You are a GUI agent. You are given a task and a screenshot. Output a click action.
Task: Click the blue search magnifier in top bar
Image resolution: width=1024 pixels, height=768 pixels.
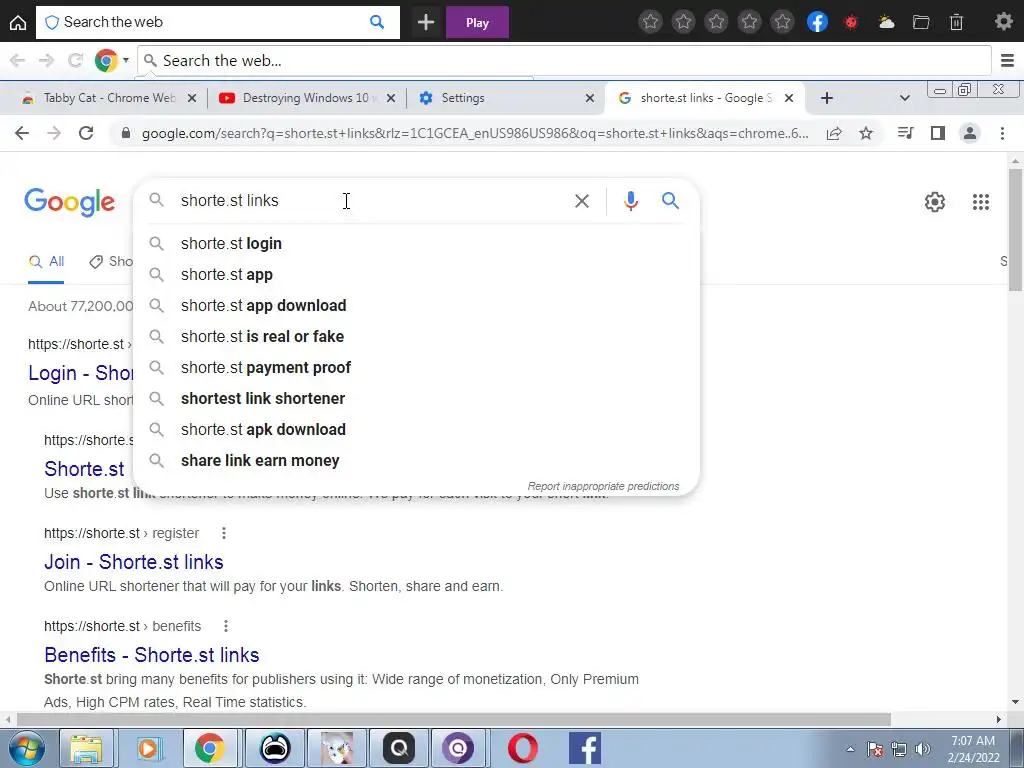(x=377, y=22)
